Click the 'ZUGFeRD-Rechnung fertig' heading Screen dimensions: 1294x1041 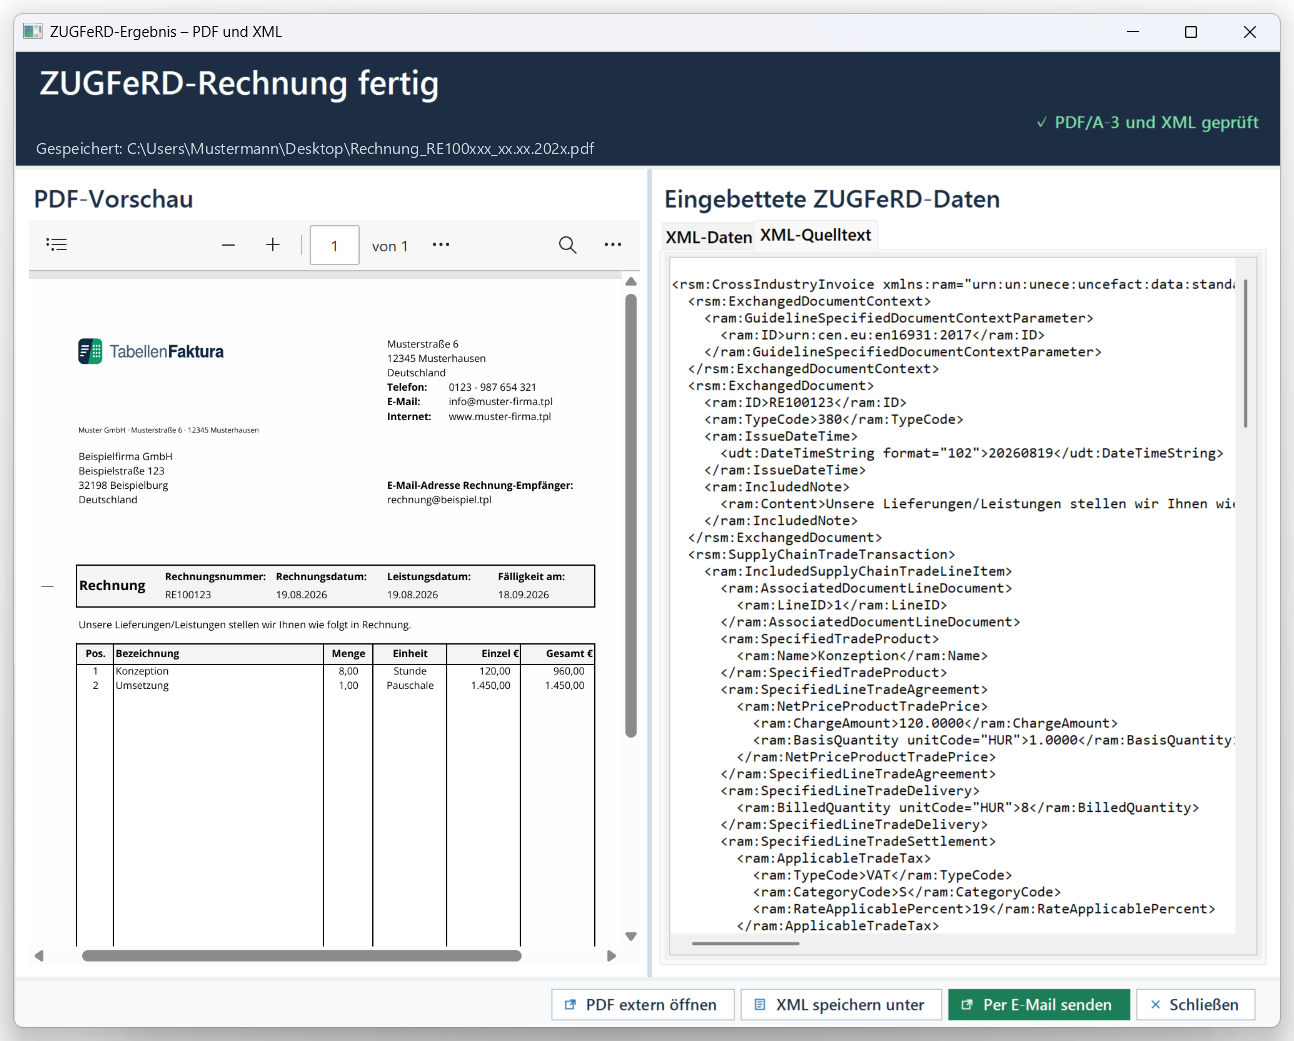point(239,83)
